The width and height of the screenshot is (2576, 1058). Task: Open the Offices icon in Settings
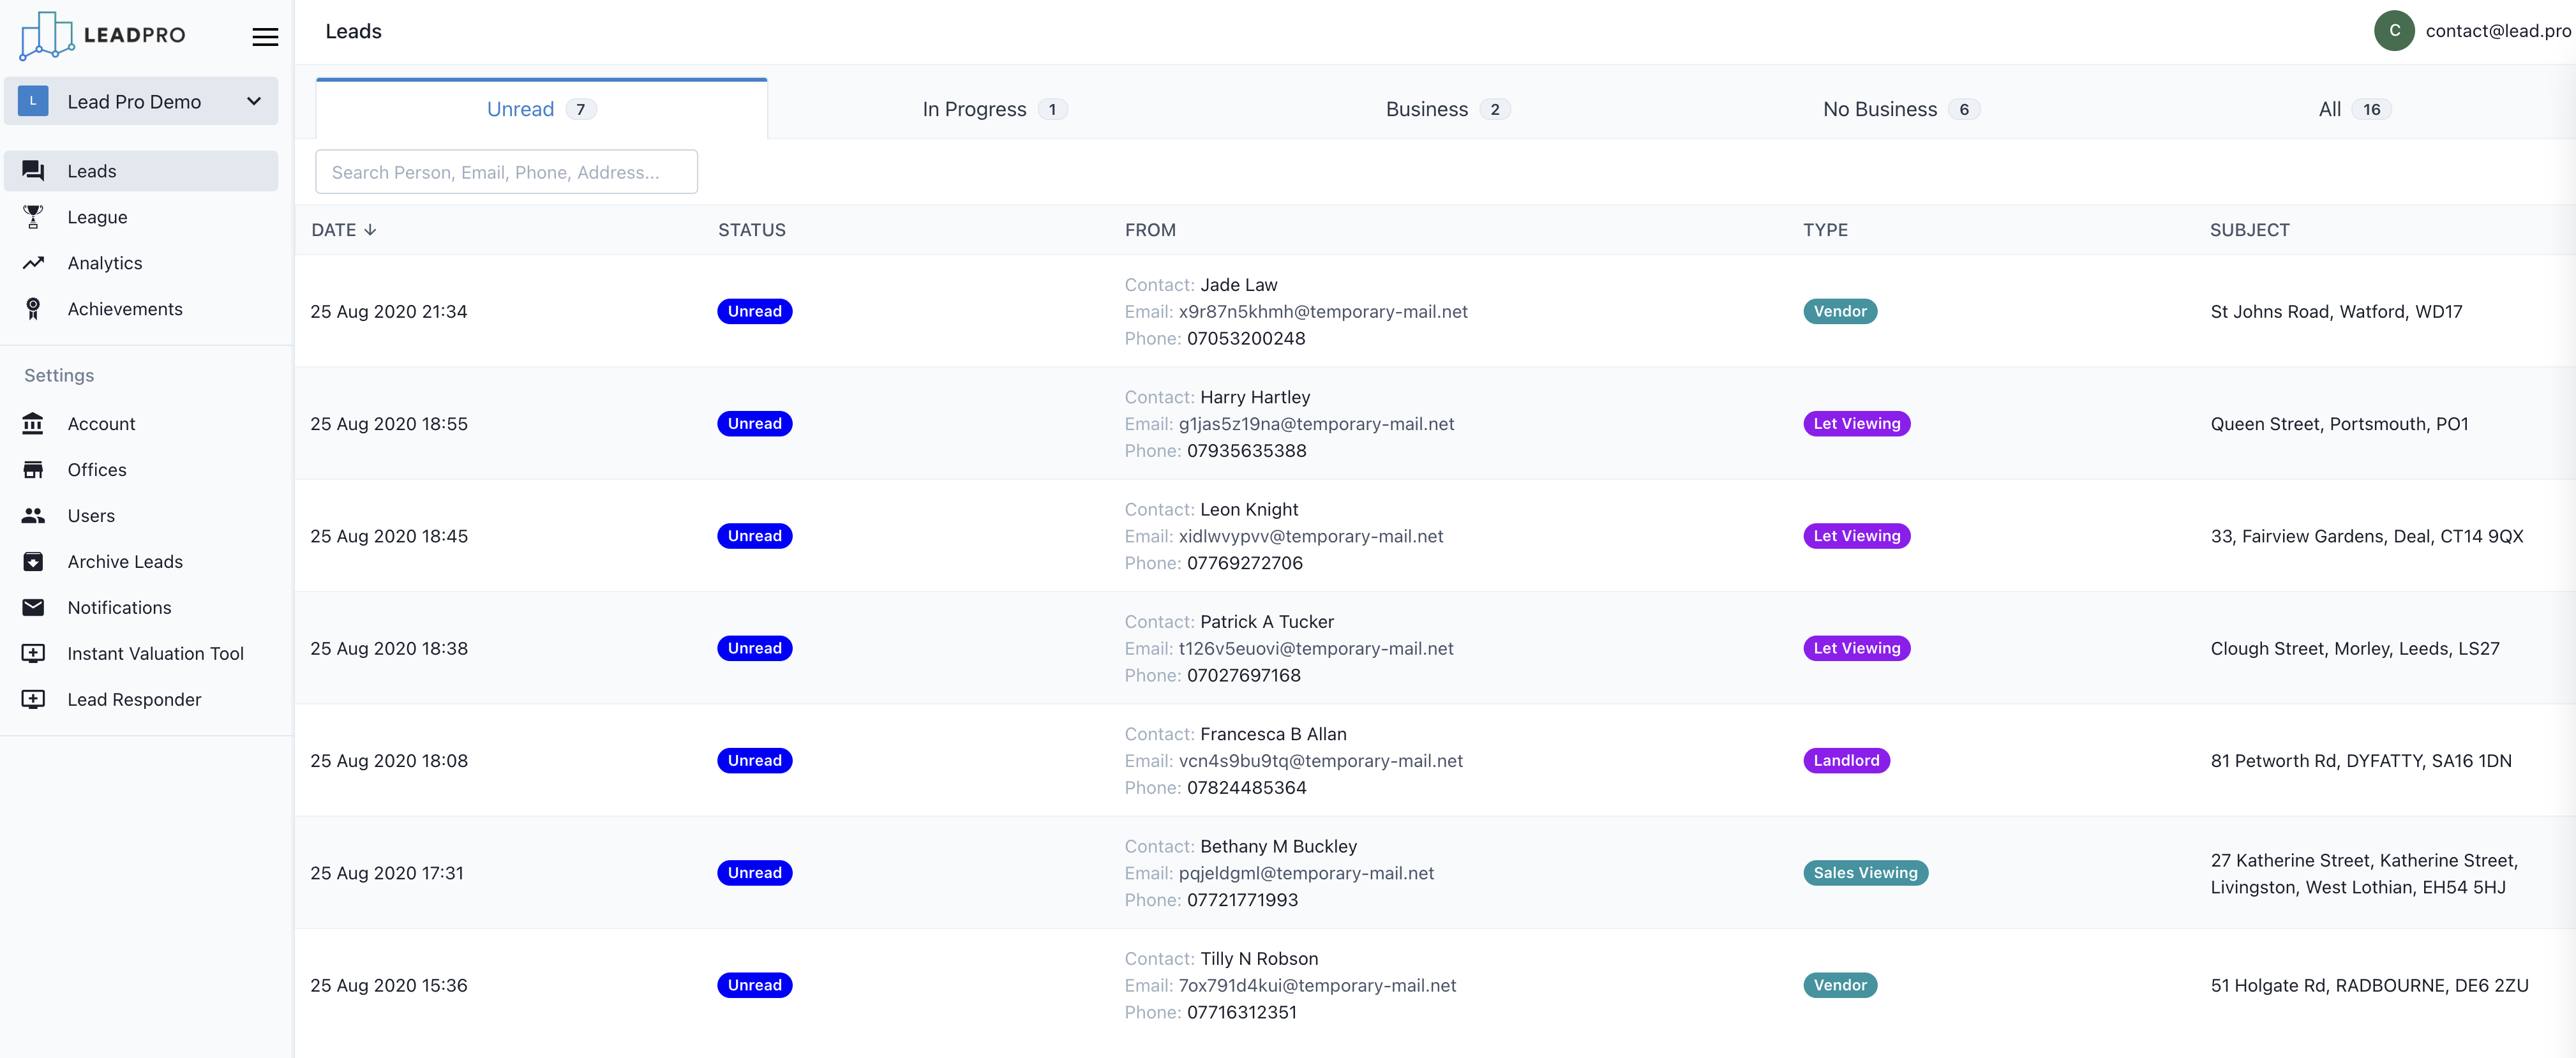[x=34, y=469]
